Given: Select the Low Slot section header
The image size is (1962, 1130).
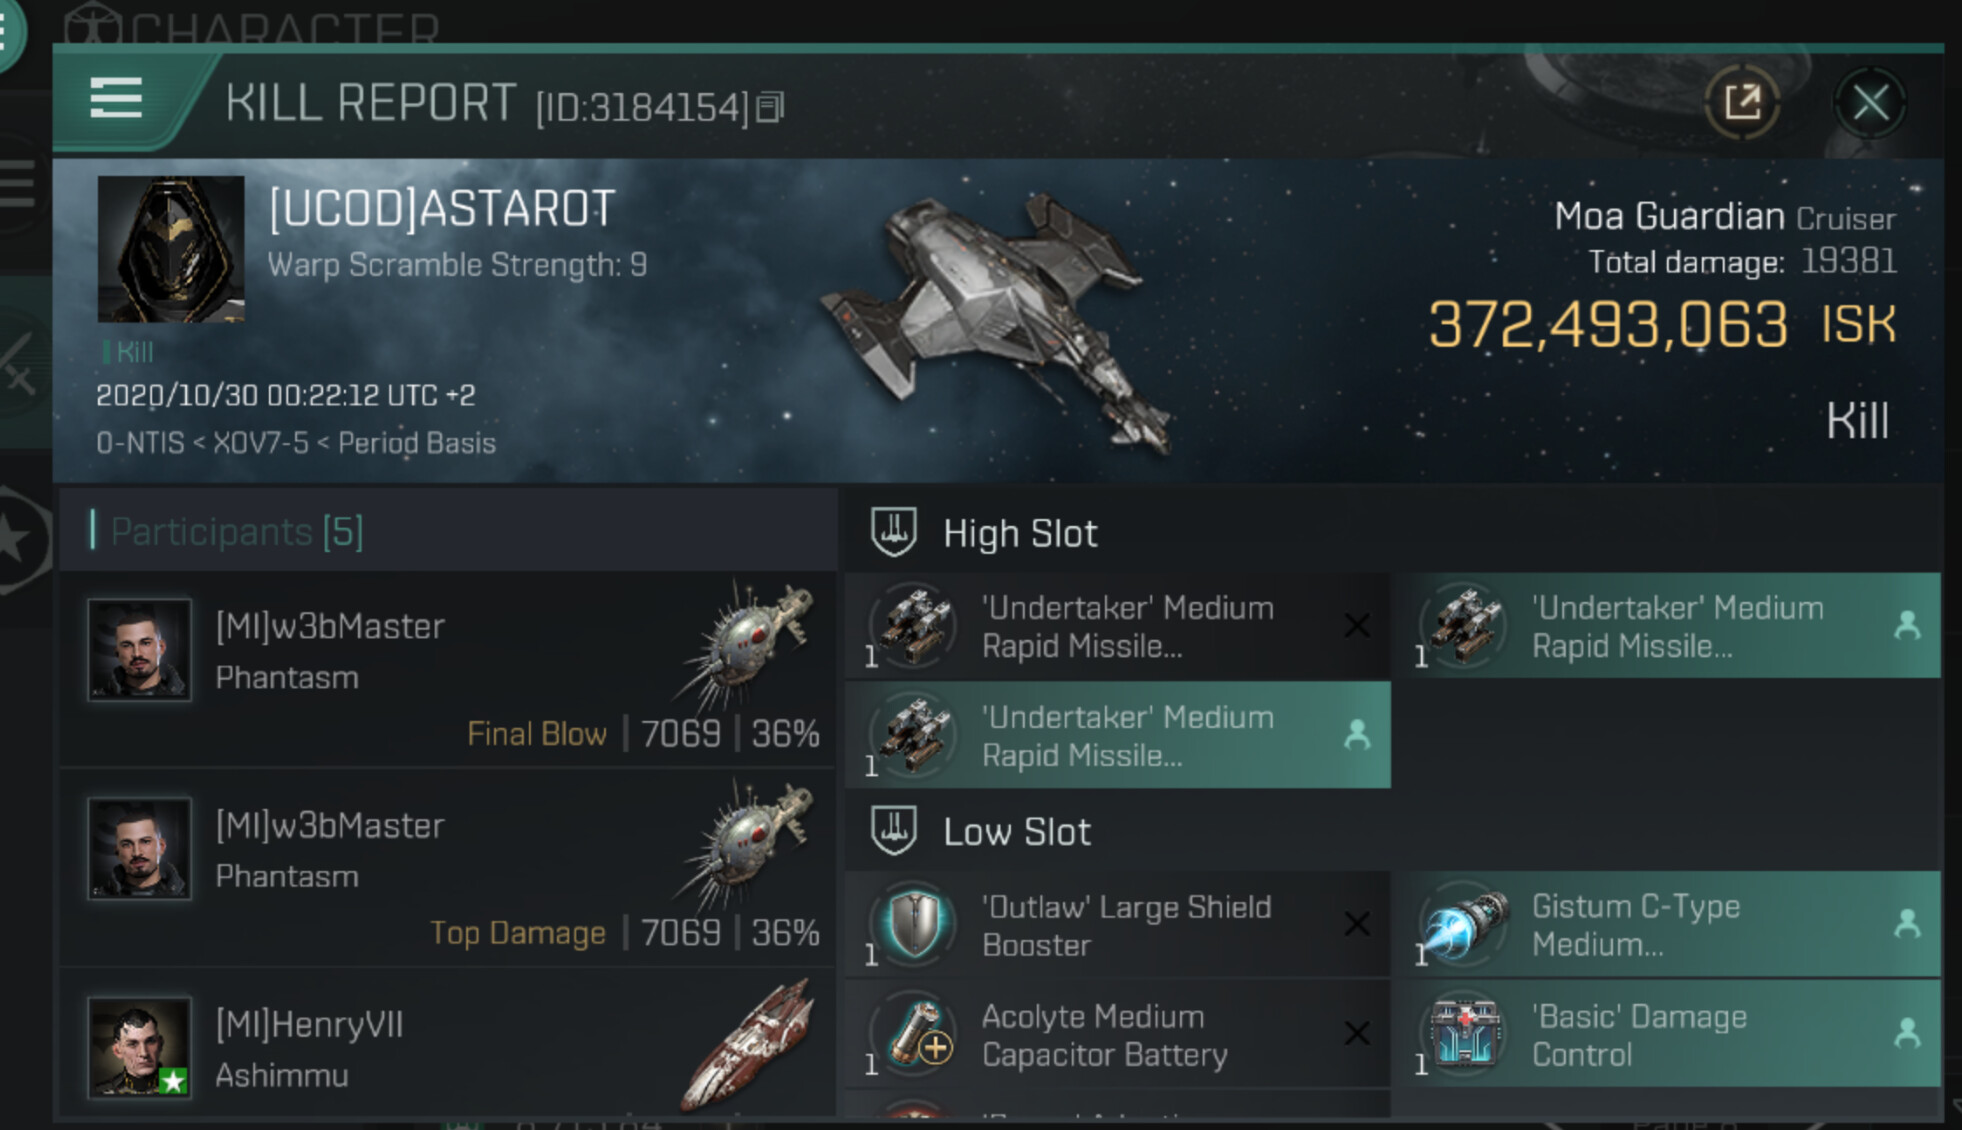Looking at the screenshot, I should [1016, 832].
